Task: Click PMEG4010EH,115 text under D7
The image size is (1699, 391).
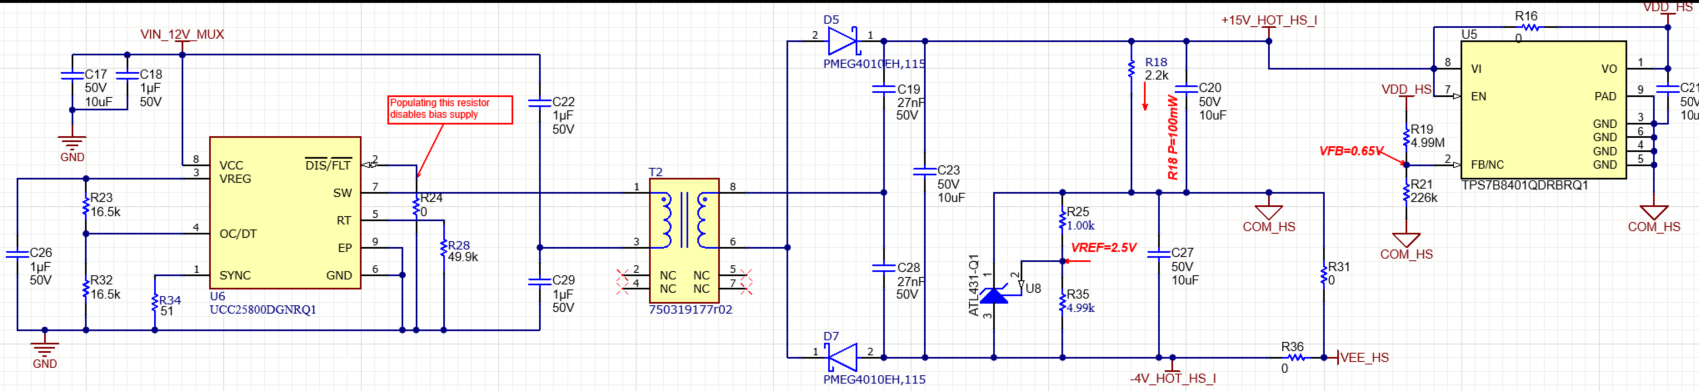Action: 874,380
